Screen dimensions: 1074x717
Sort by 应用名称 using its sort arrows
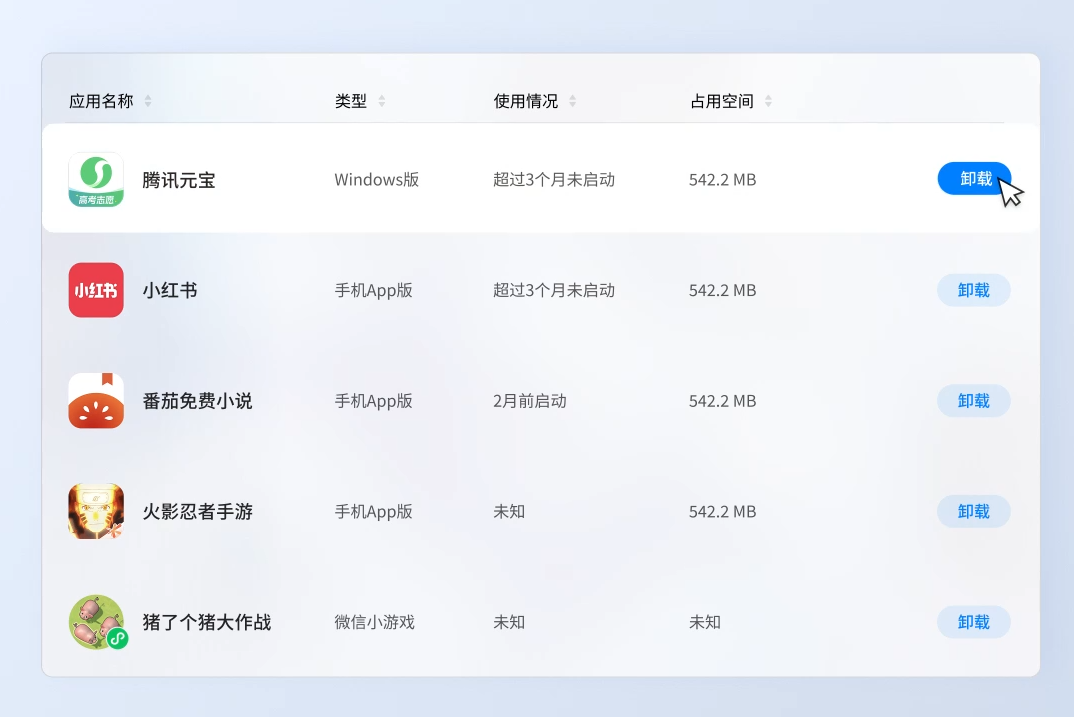pyautogui.click(x=148, y=101)
